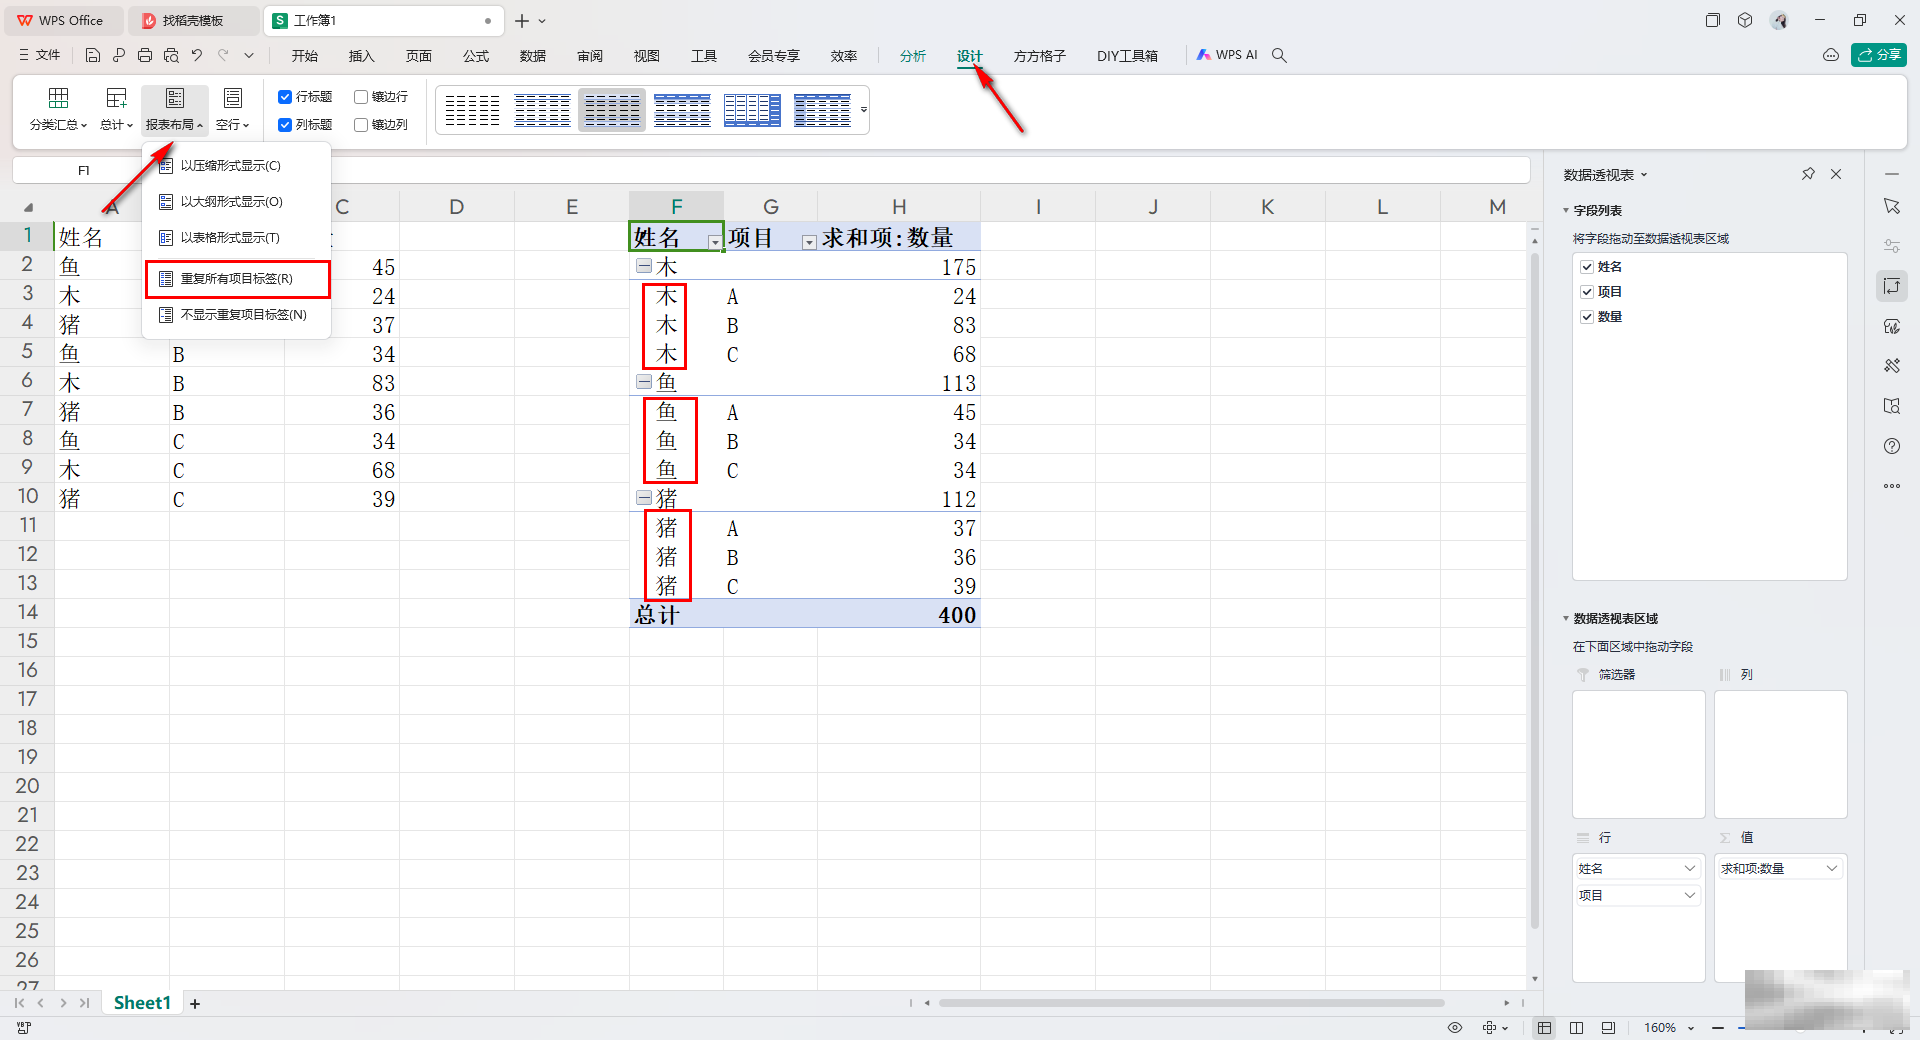
Task: Click the Select All corner of the grid
Action: coord(28,207)
